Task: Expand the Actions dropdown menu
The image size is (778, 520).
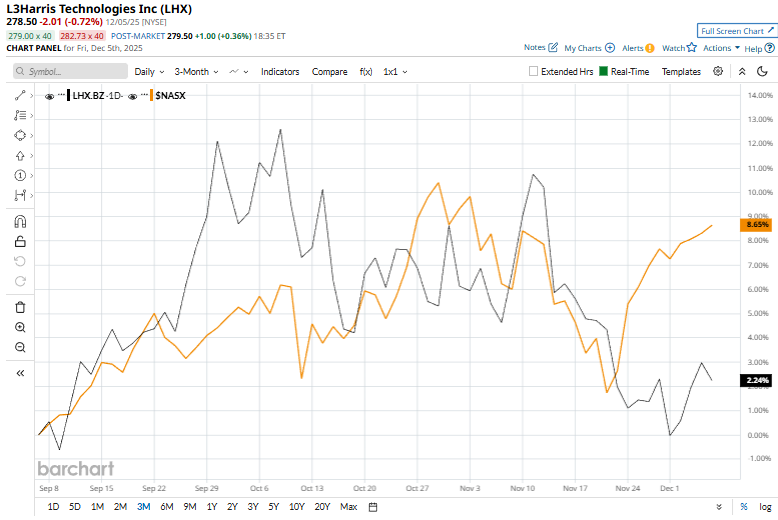Action: 721,48
